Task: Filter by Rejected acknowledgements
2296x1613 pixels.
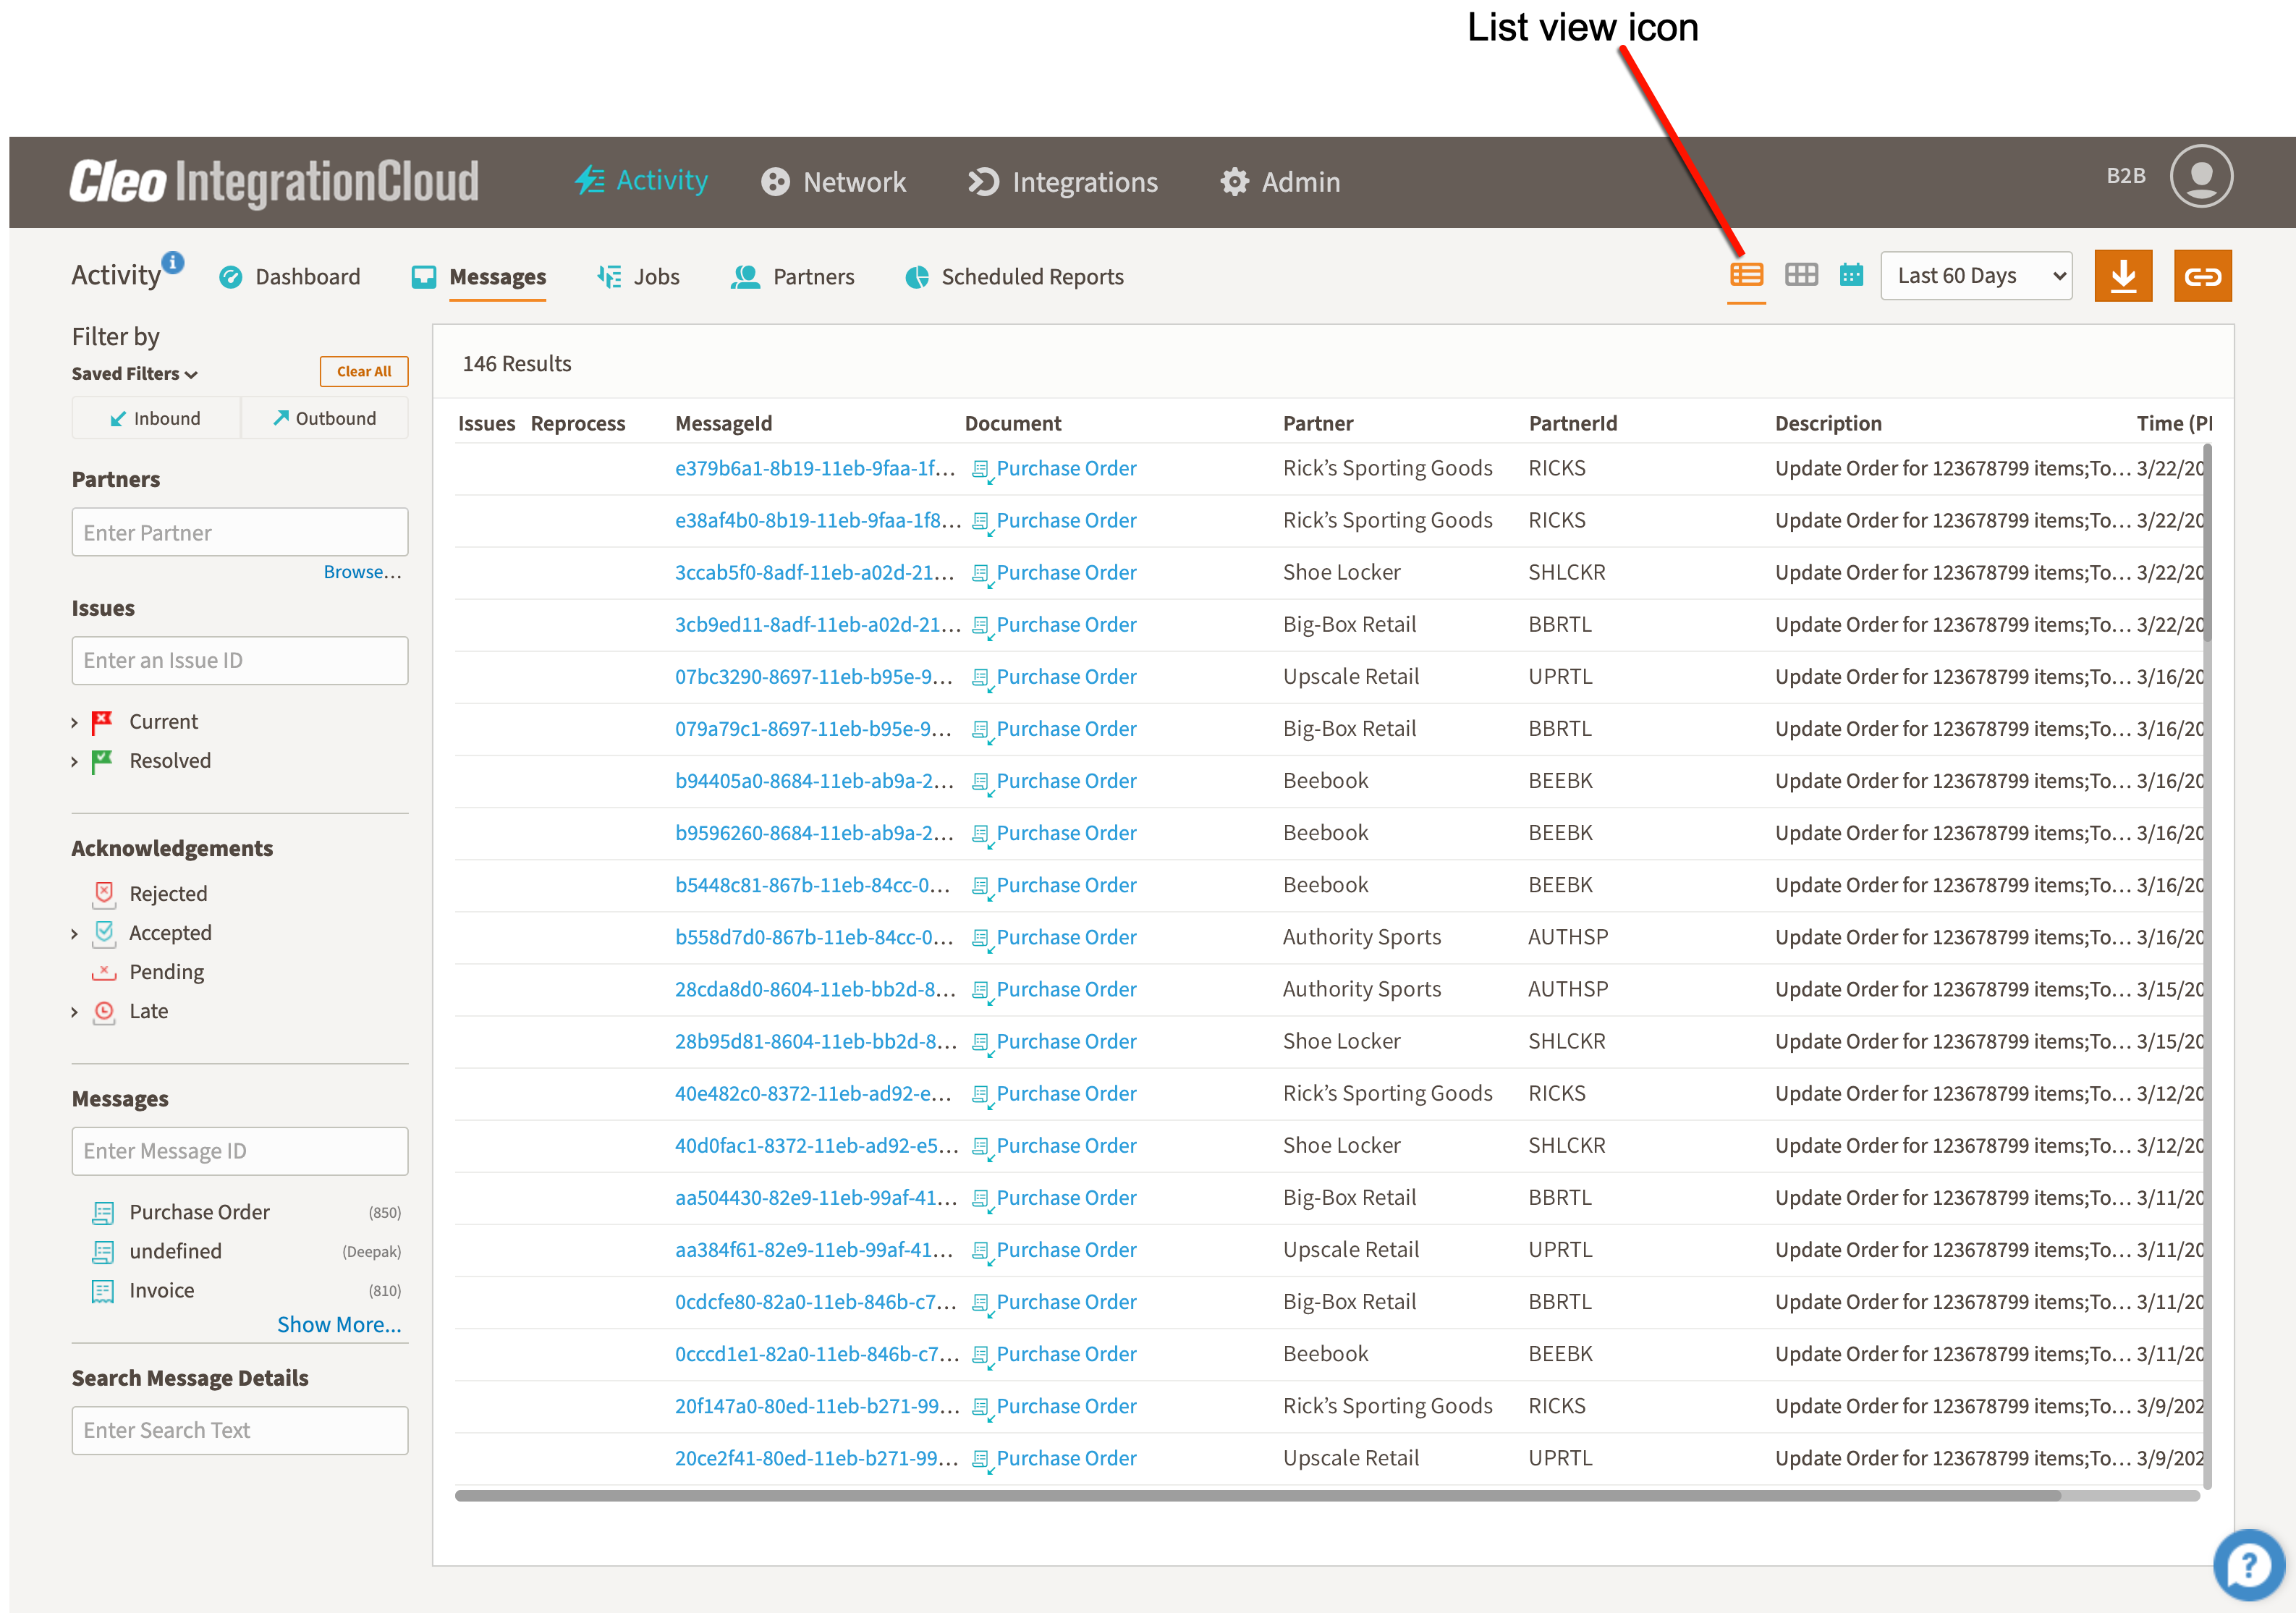Action: pos(168,893)
